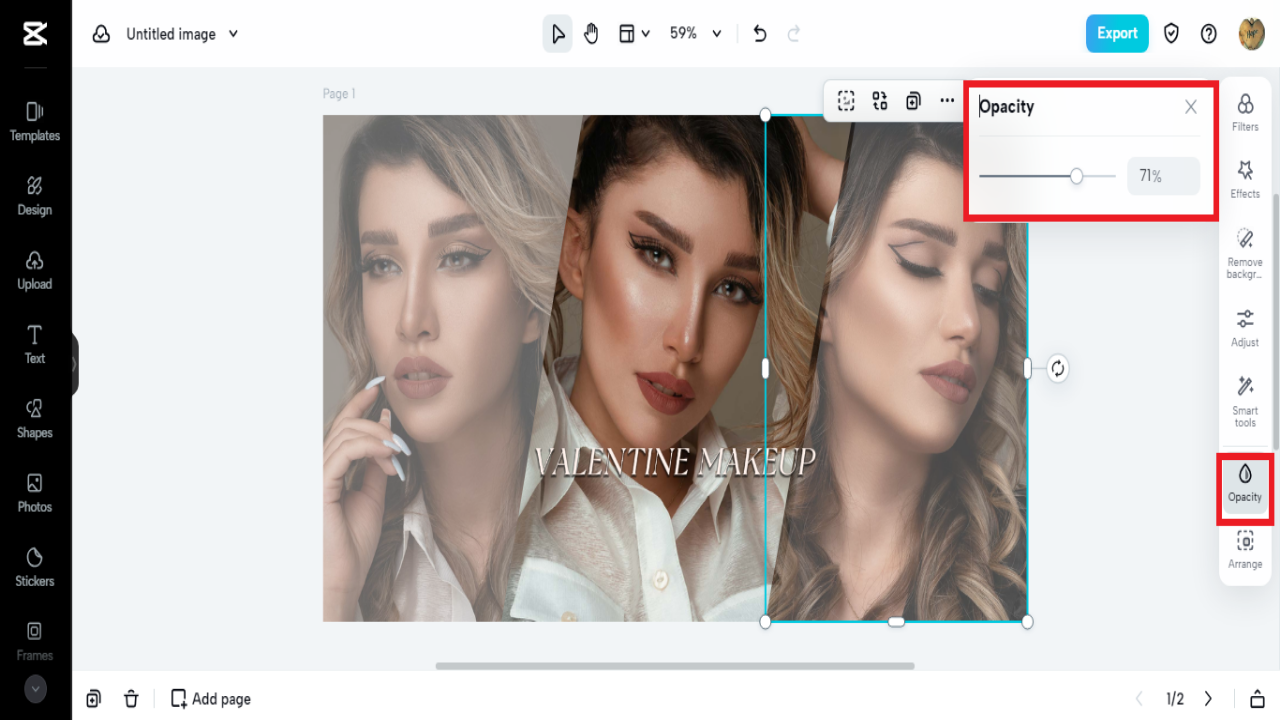1280x720 pixels.
Task: Open the Smart tools panel
Action: click(x=1245, y=398)
